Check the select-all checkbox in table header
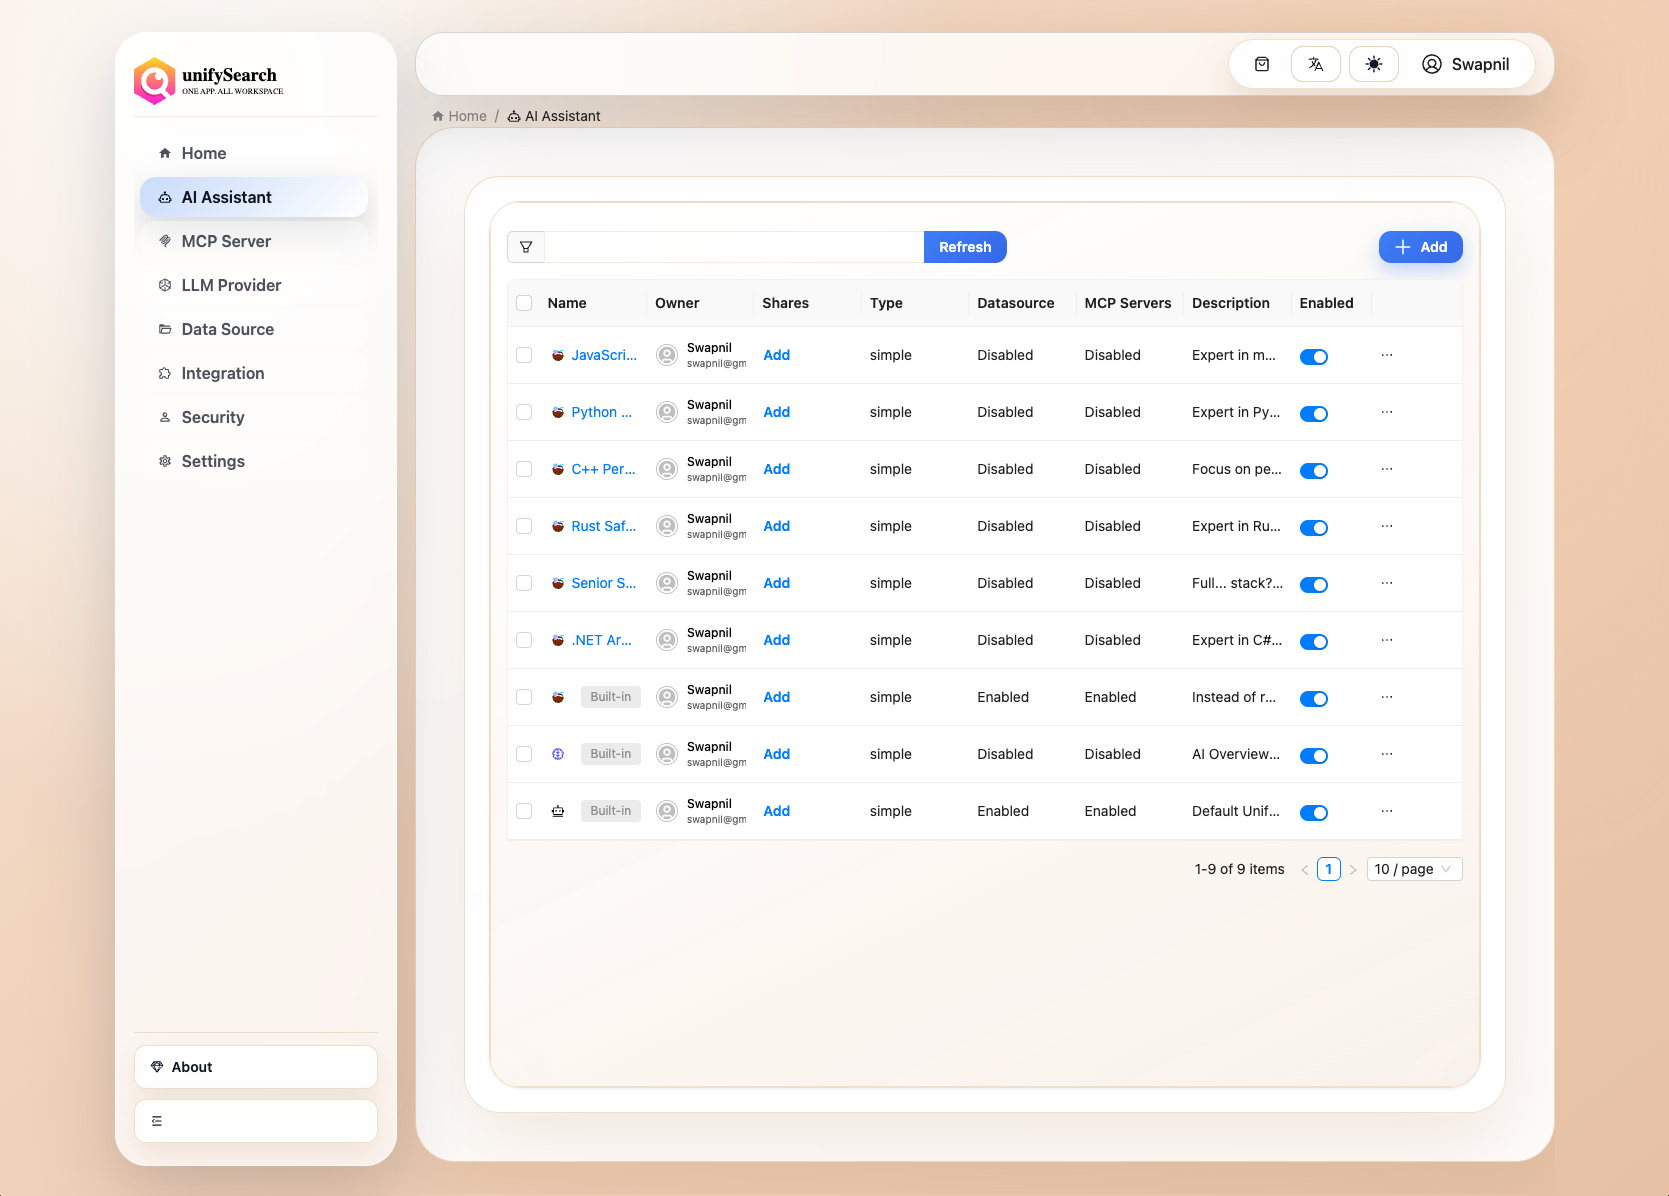 [x=524, y=302]
